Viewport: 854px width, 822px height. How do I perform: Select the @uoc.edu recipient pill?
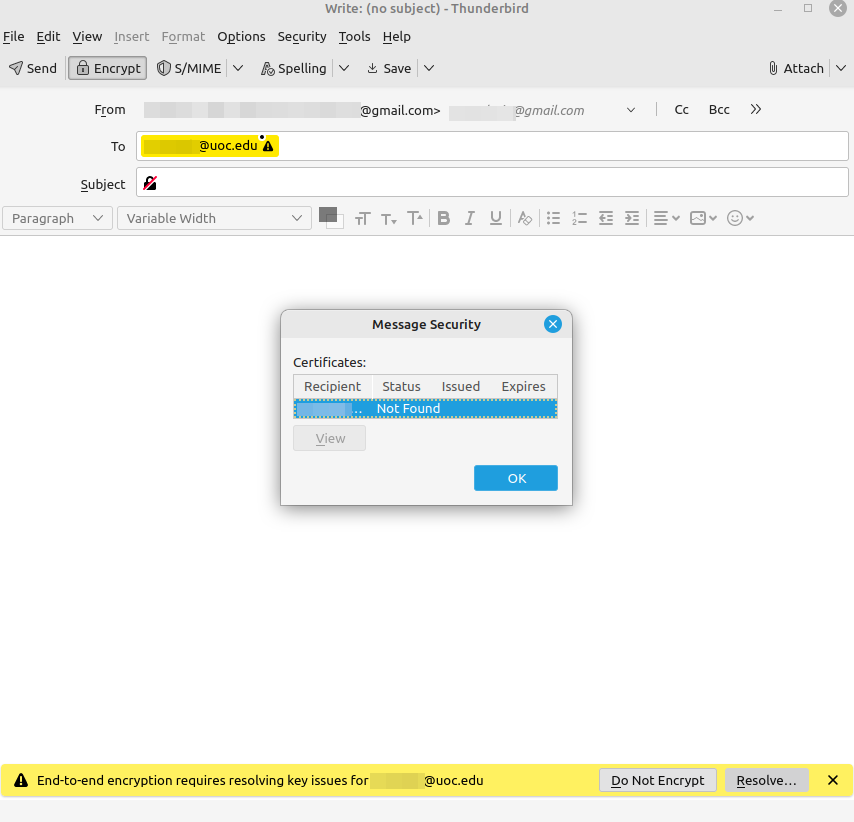pyautogui.click(x=210, y=146)
